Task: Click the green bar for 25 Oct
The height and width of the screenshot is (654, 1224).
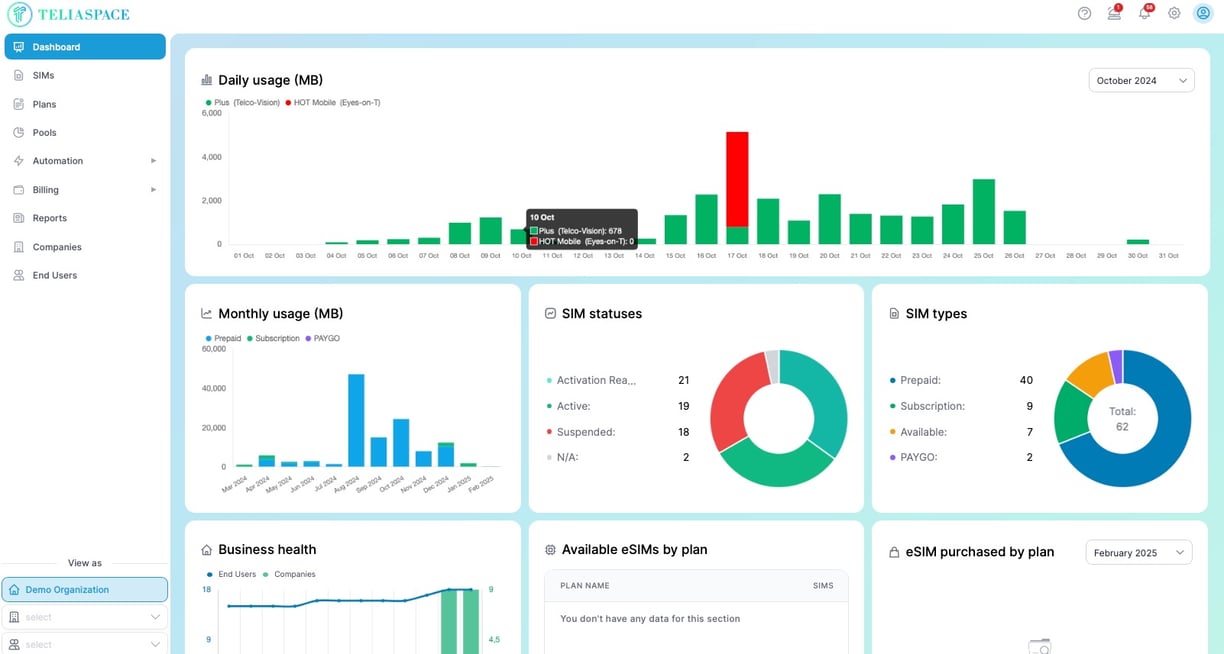Action: pos(984,212)
